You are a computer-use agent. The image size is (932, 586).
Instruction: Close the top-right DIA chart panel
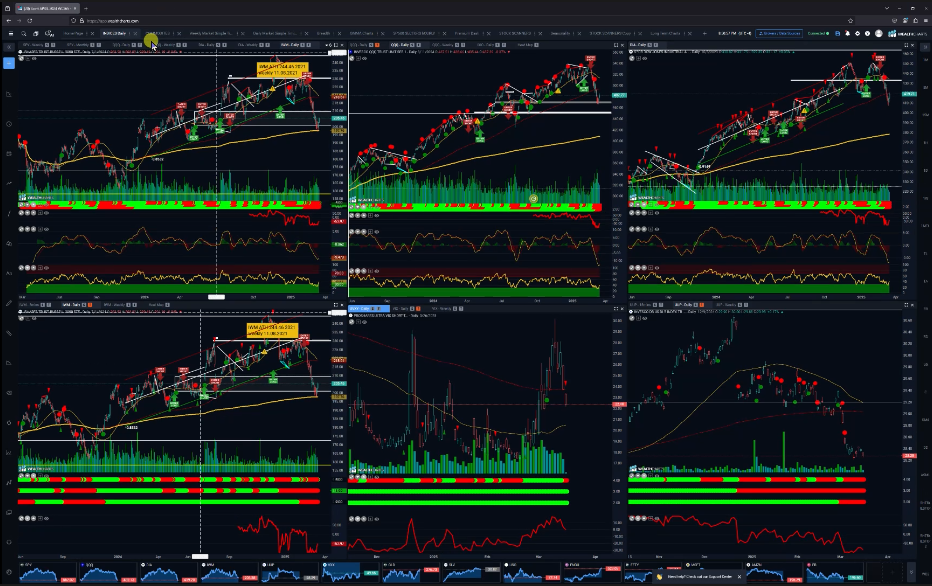[x=912, y=45]
